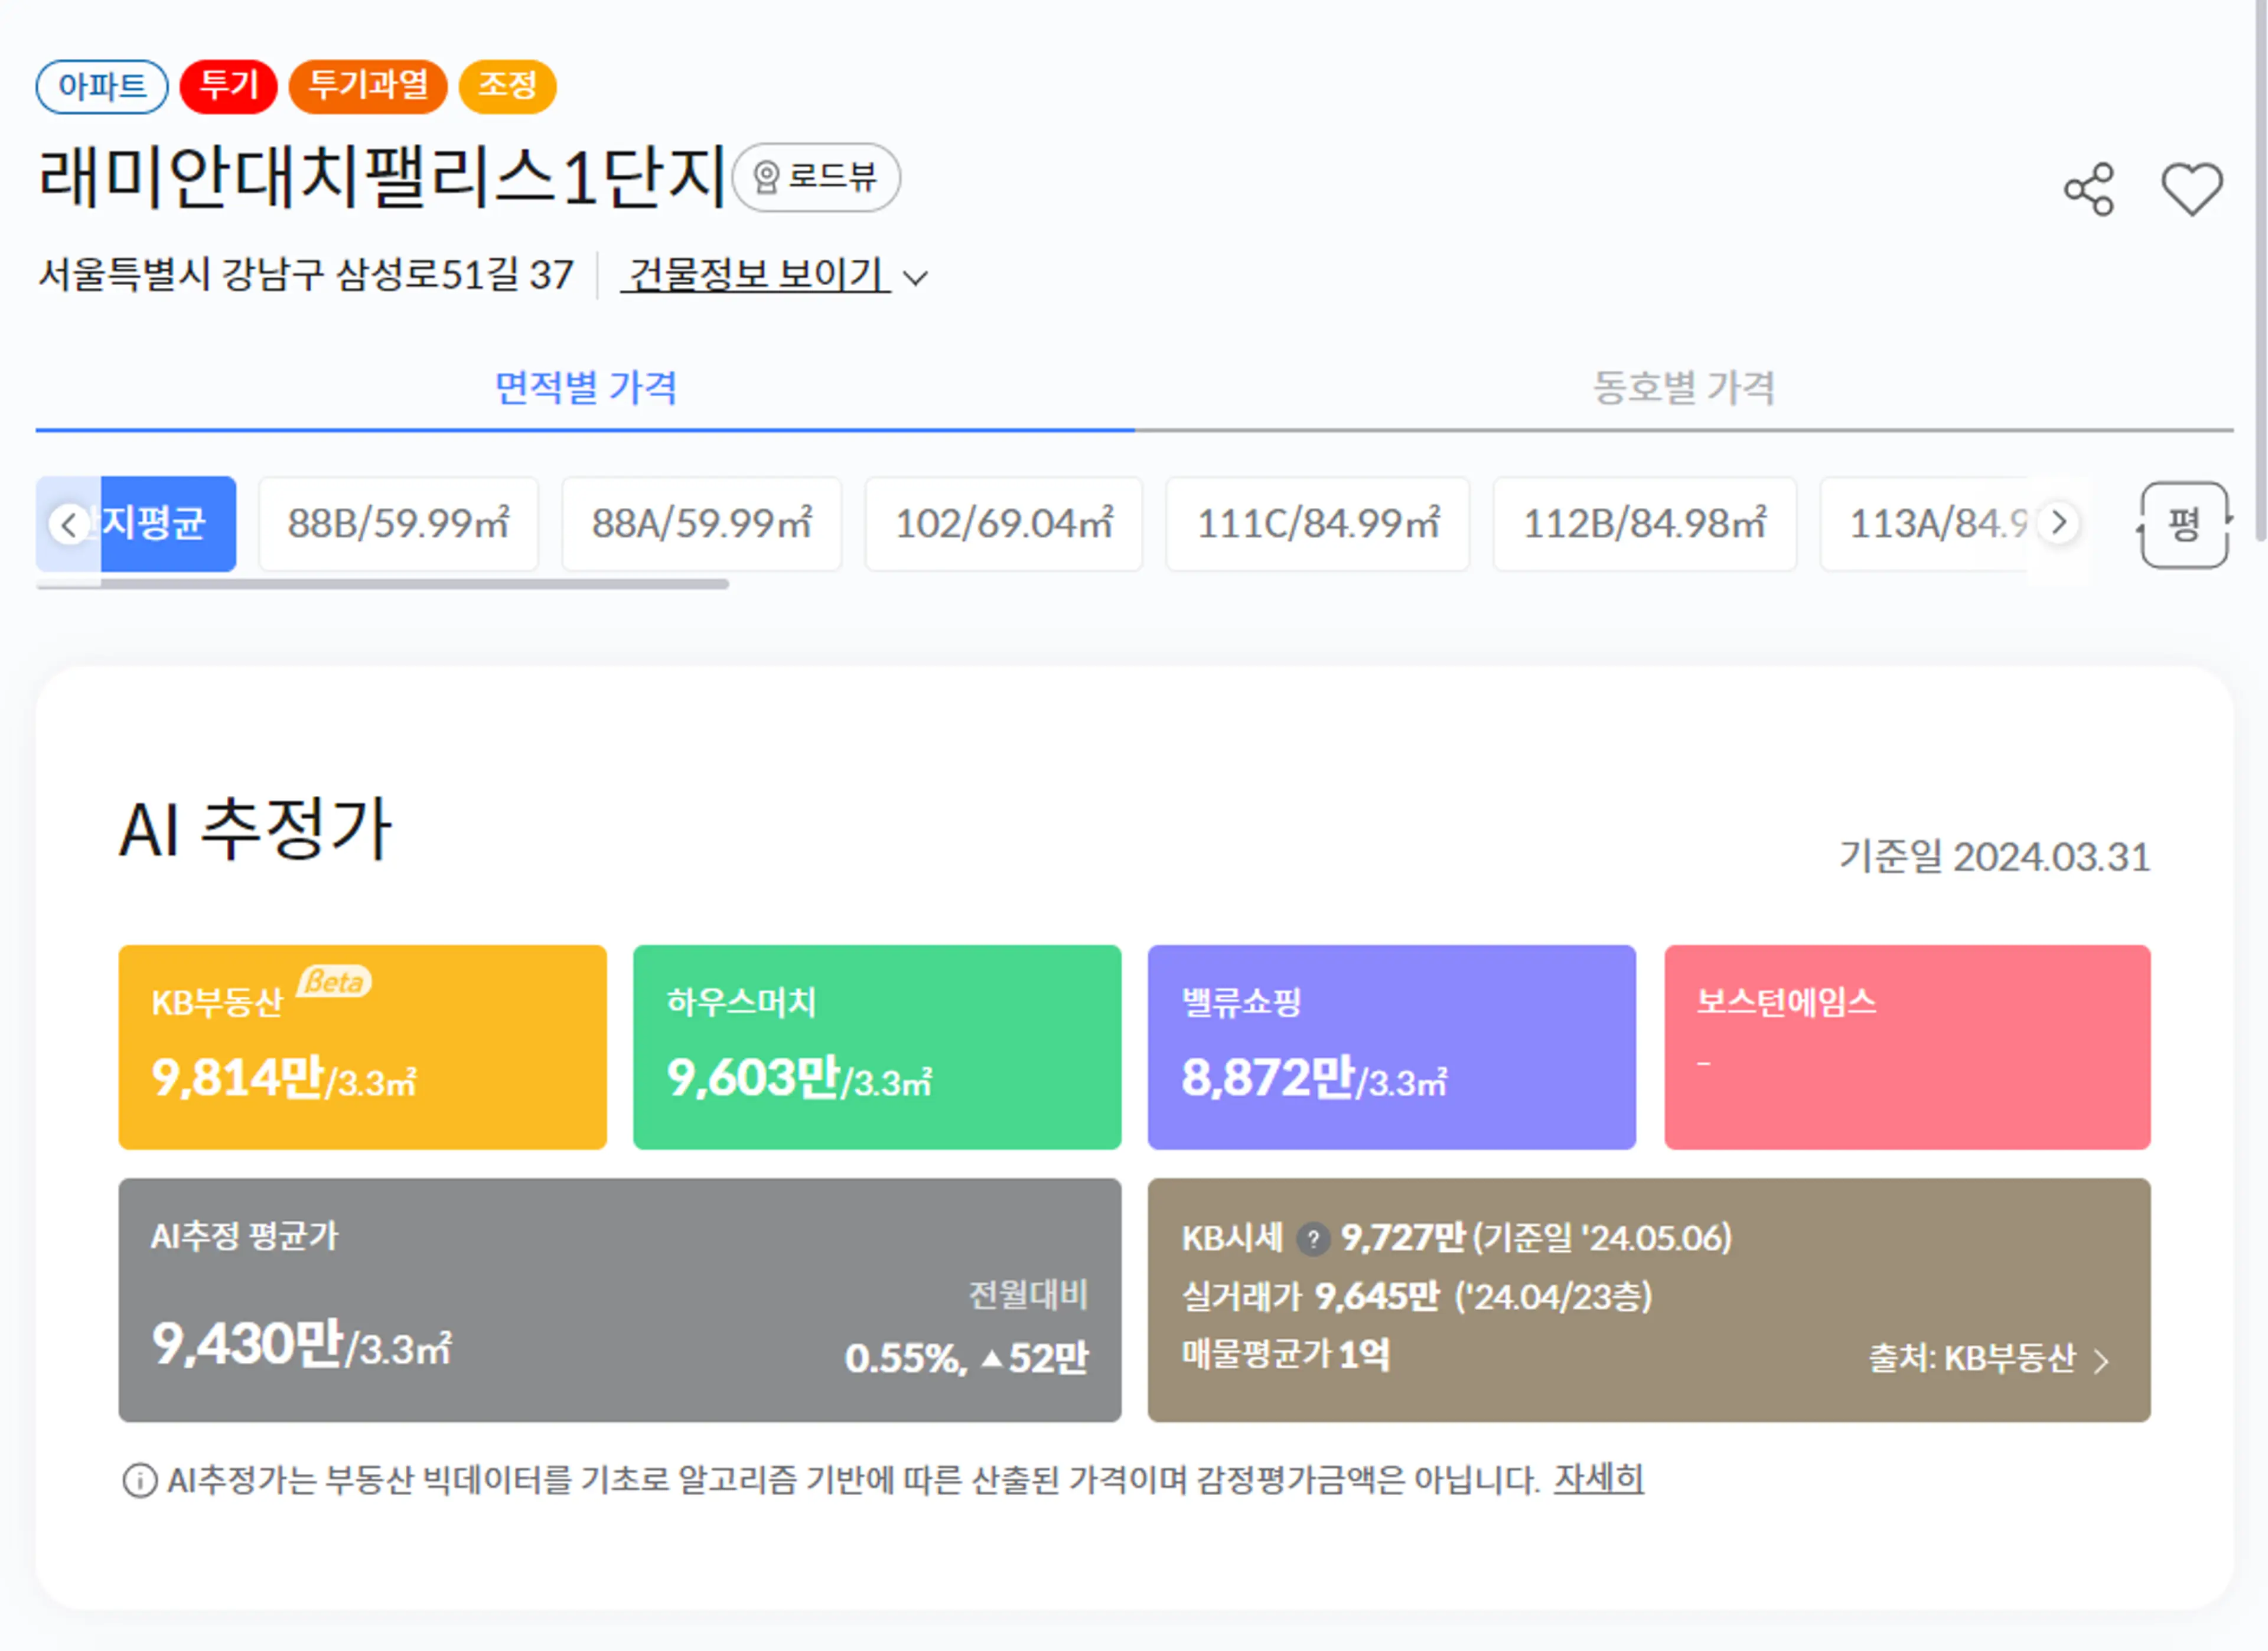Click the 조정 tag badge
2268x1651 pixels.
[x=507, y=86]
